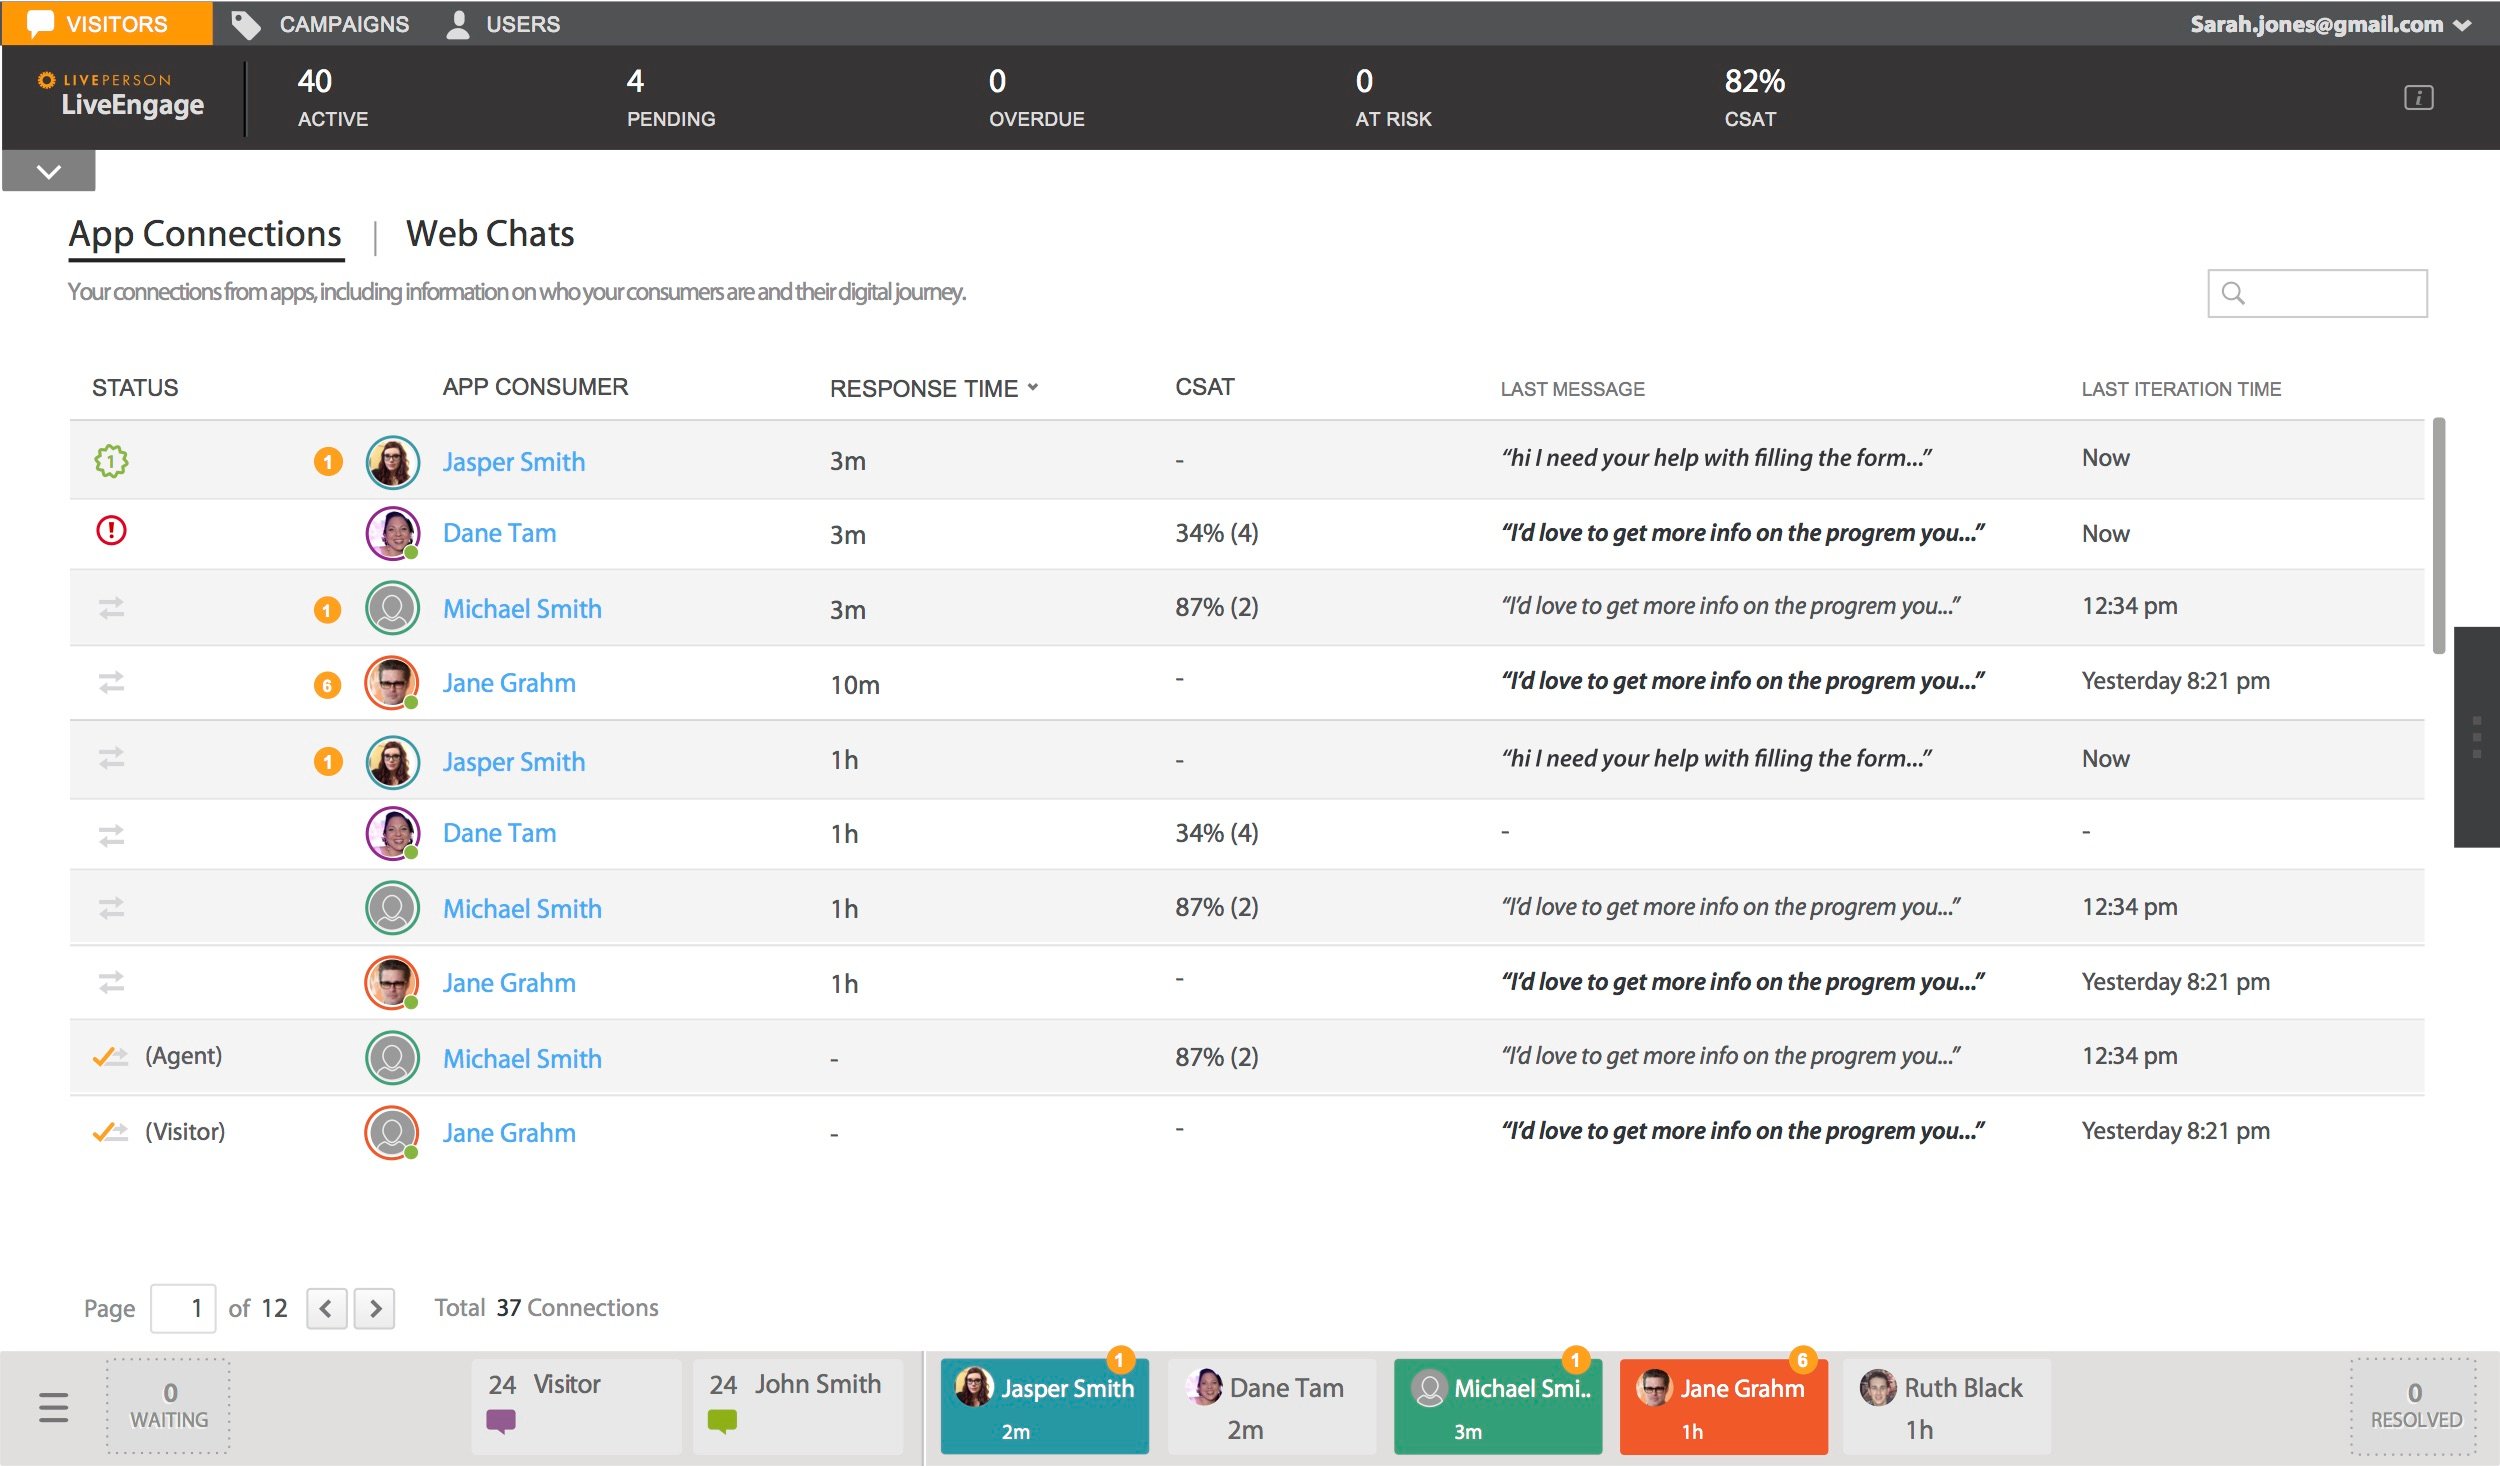Switch to the Web Chats tab
Viewport: 2500px width, 1466px height.
(489, 233)
